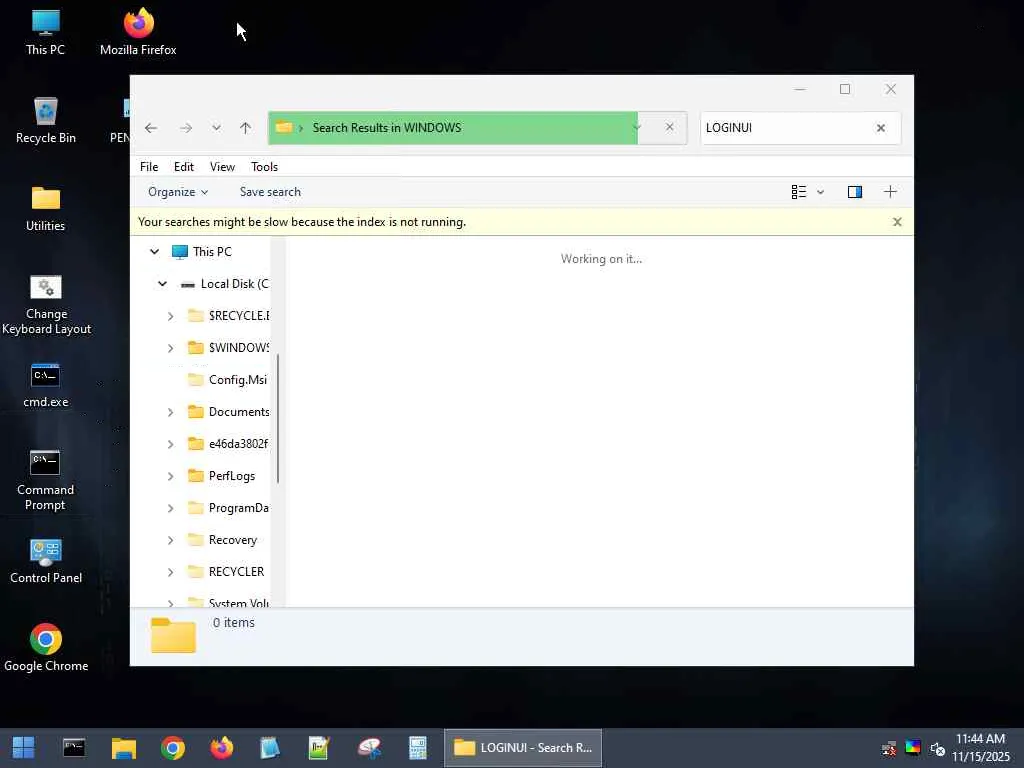1024x768 pixels.
Task: Expand the Documents folder node
Action: [170, 412]
